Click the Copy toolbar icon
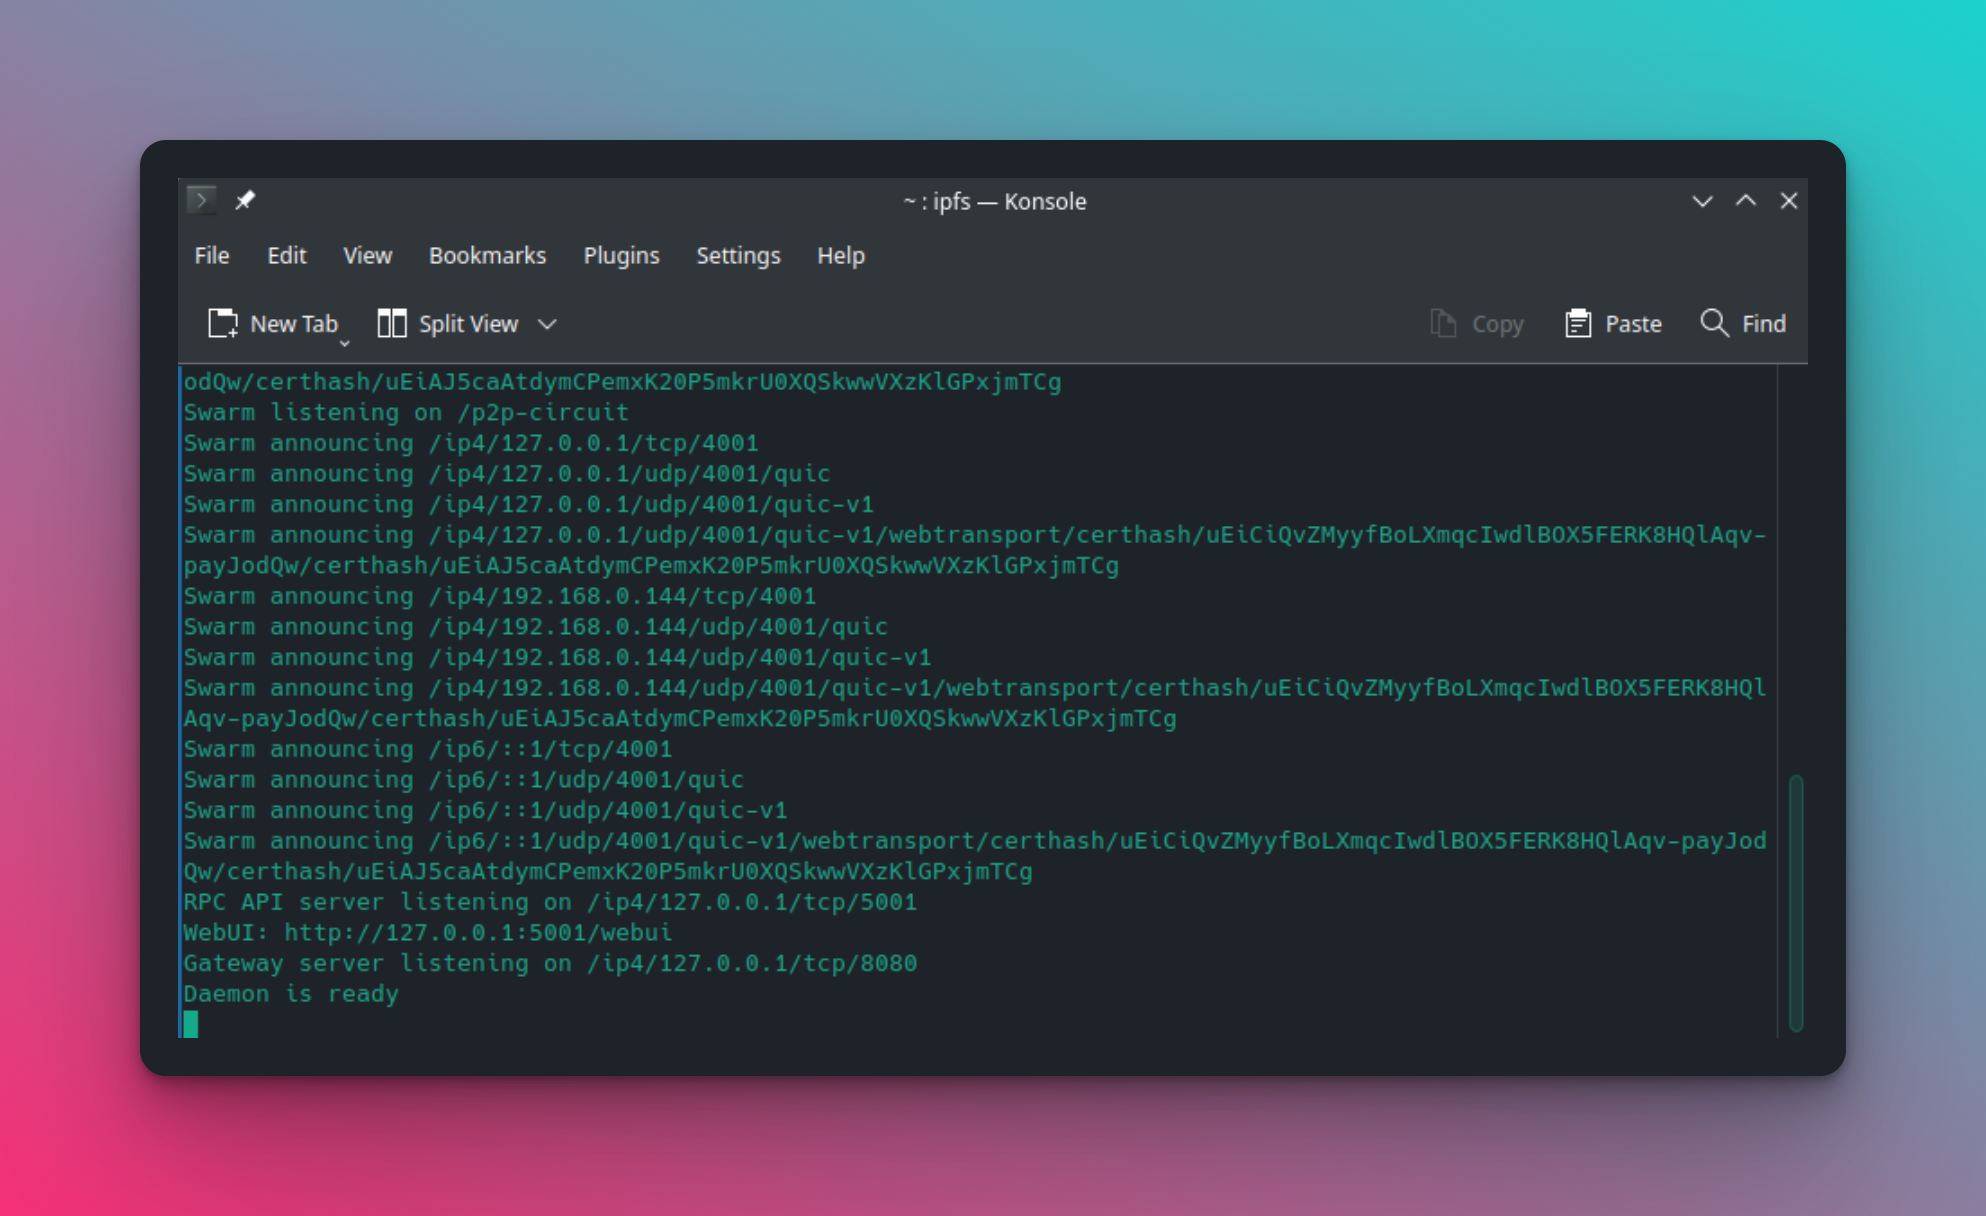Image resolution: width=1986 pixels, height=1216 pixels. point(1443,323)
